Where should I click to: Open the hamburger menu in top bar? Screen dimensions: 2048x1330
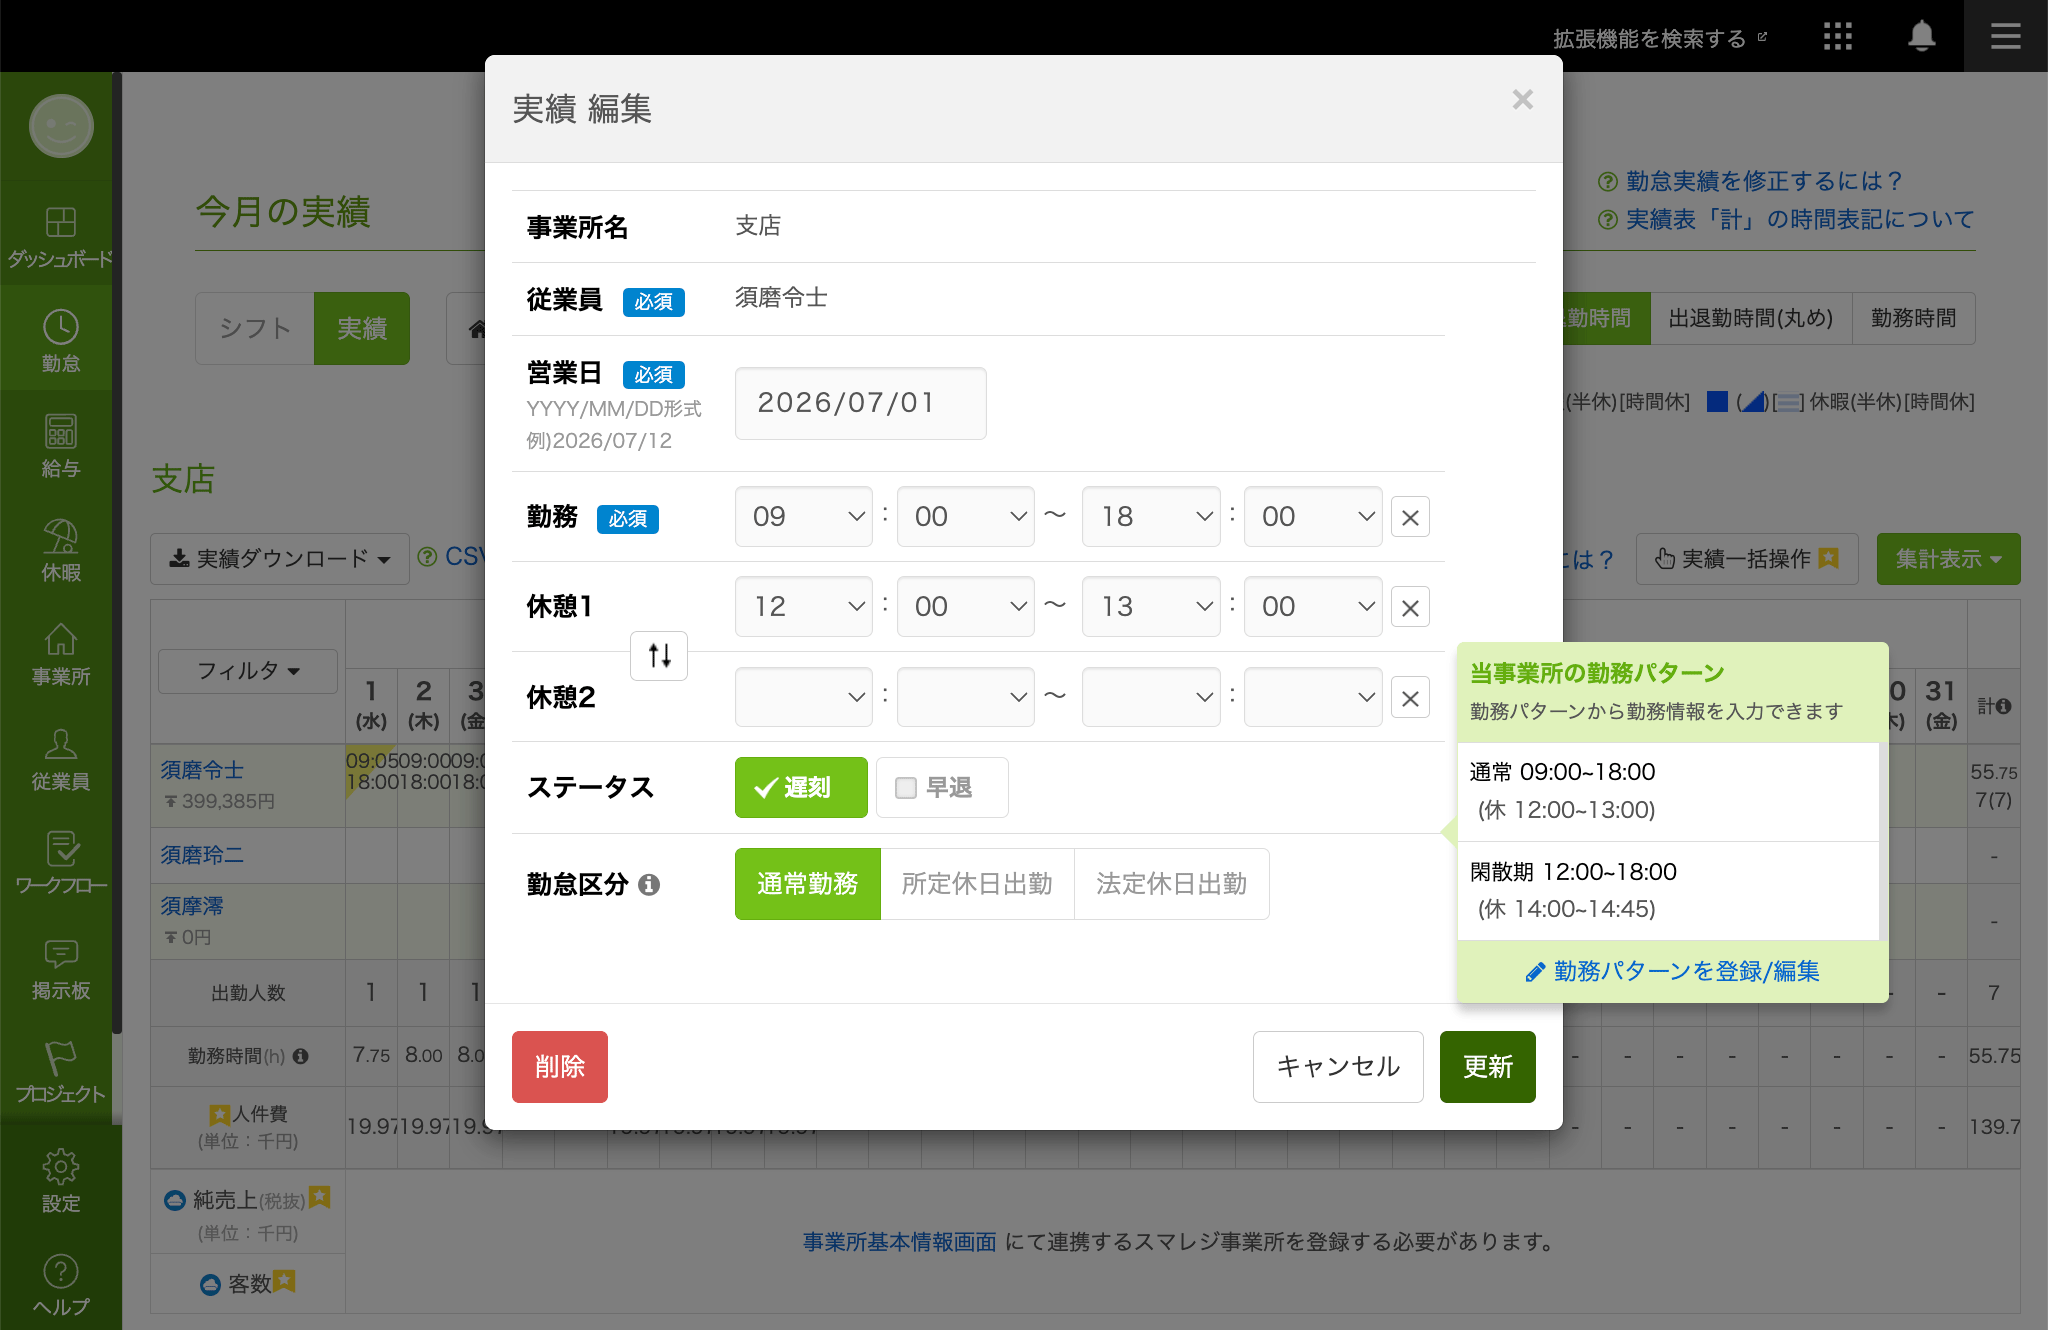click(x=2005, y=37)
